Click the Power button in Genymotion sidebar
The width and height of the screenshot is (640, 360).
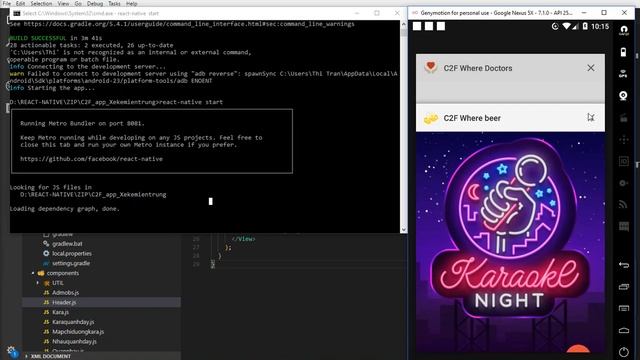tap(624, 351)
